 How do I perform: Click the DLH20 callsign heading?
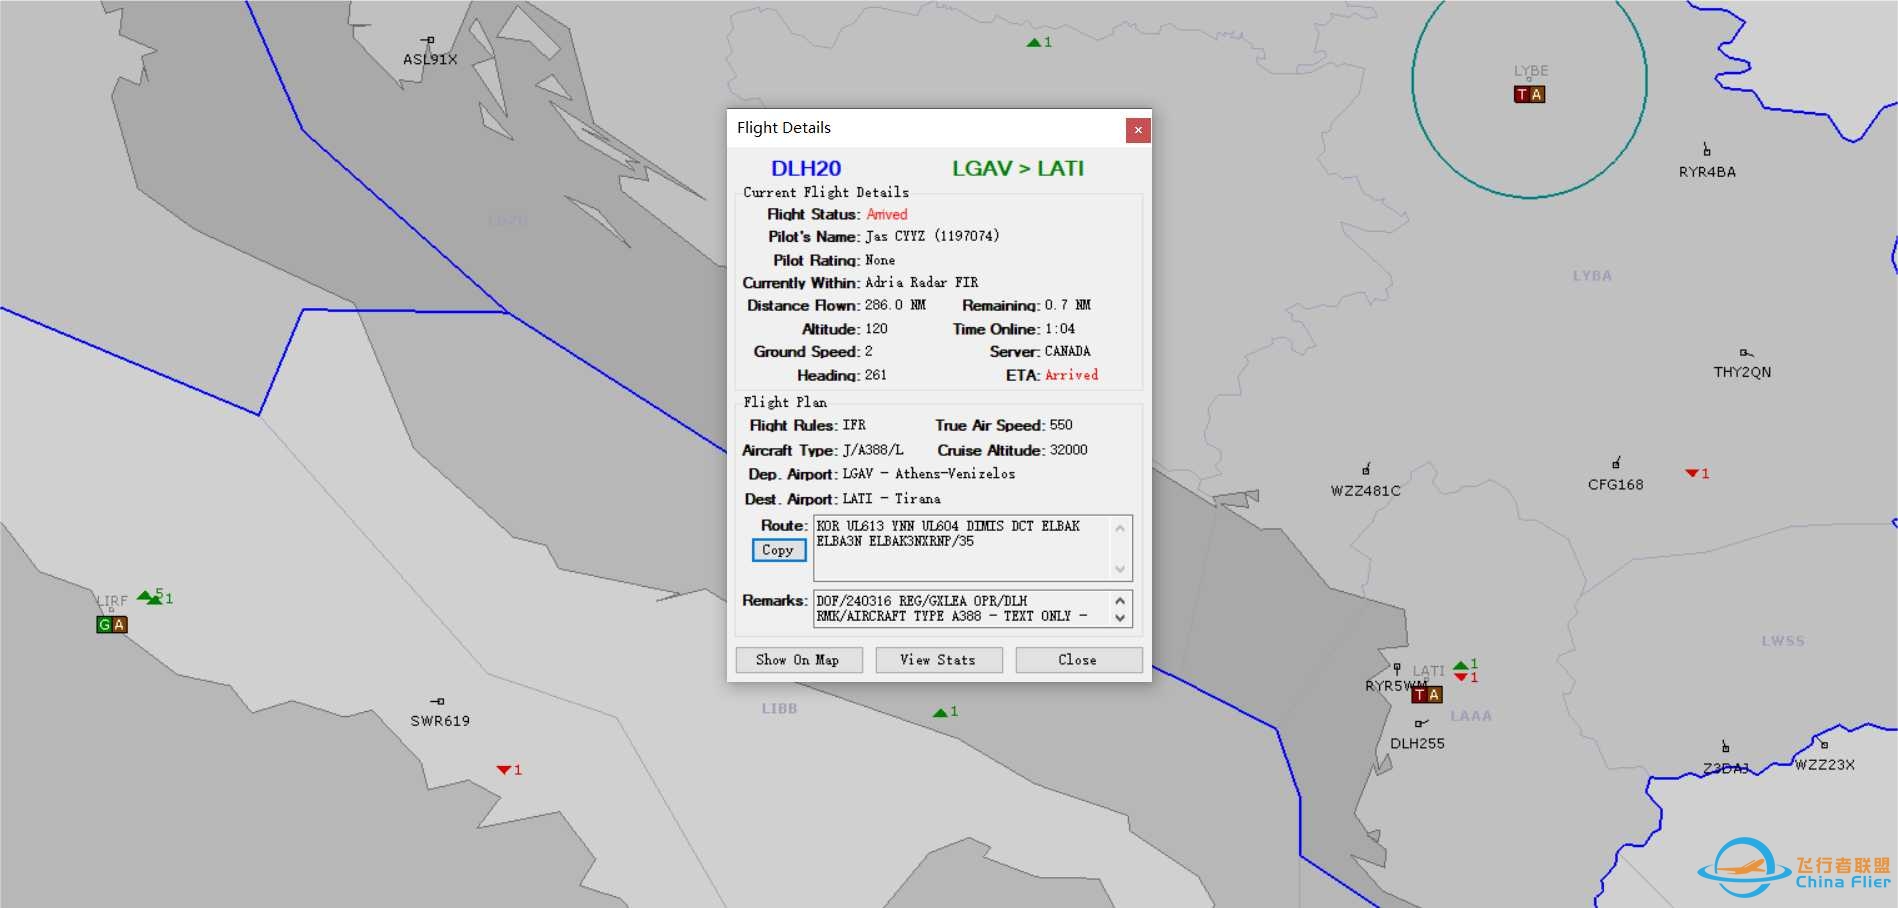coord(805,169)
